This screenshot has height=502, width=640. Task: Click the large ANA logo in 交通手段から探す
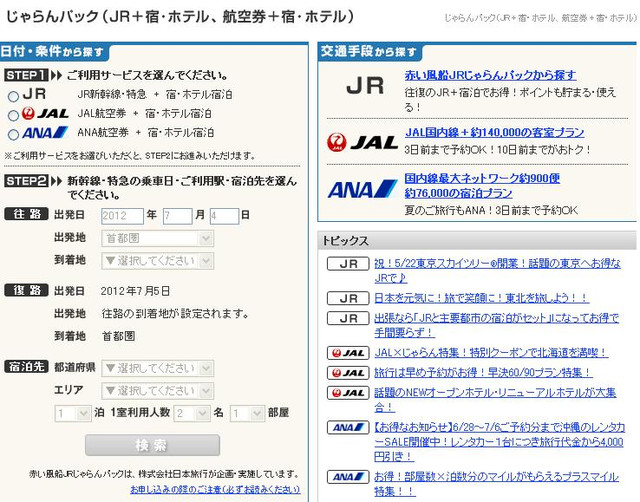point(362,189)
